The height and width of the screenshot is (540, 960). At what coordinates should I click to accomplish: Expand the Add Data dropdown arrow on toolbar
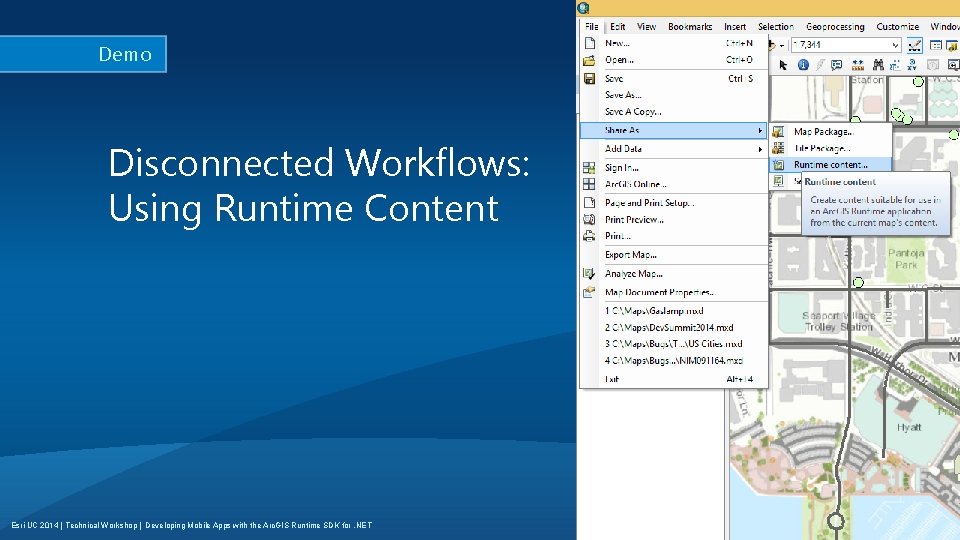[x=782, y=45]
